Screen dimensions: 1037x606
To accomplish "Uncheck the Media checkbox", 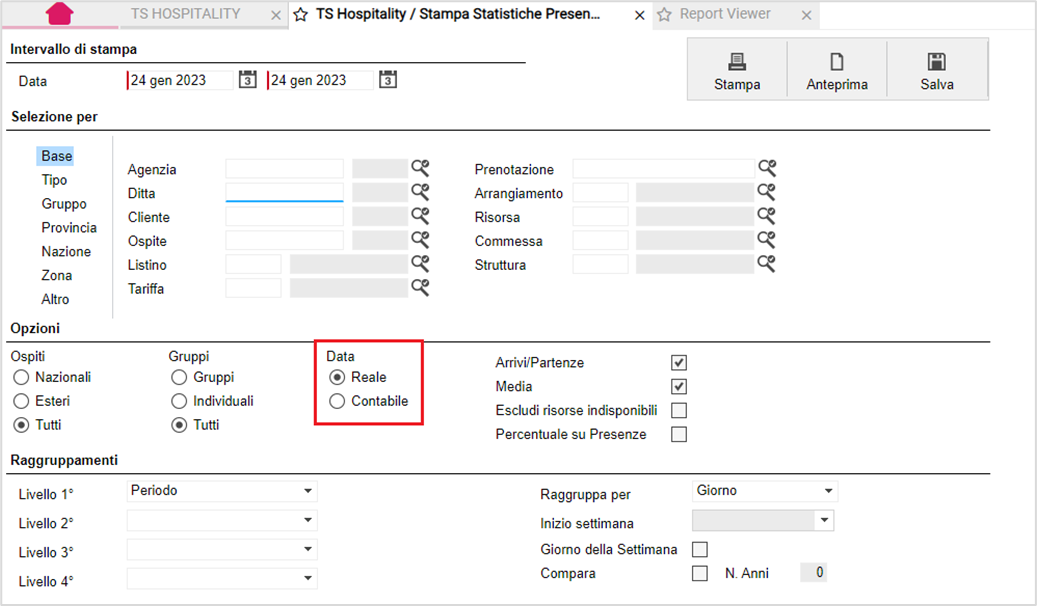I will pyautogui.click(x=679, y=386).
